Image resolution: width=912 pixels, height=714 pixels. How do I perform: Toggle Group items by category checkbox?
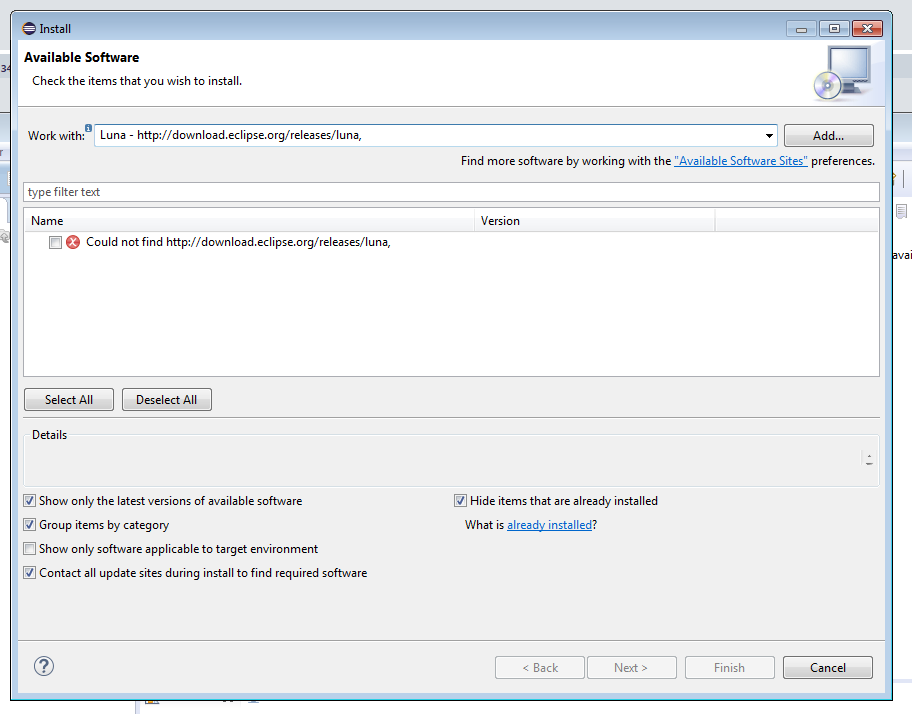[x=30, y=524]
